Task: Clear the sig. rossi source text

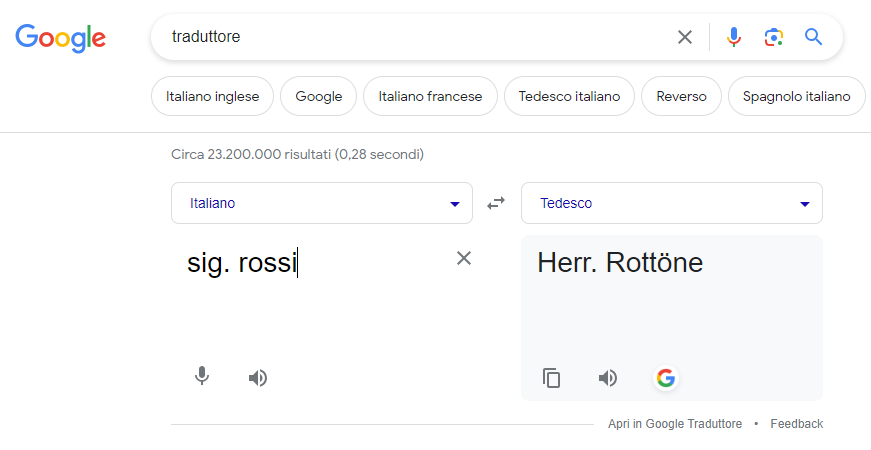Action: coord(464,258)
